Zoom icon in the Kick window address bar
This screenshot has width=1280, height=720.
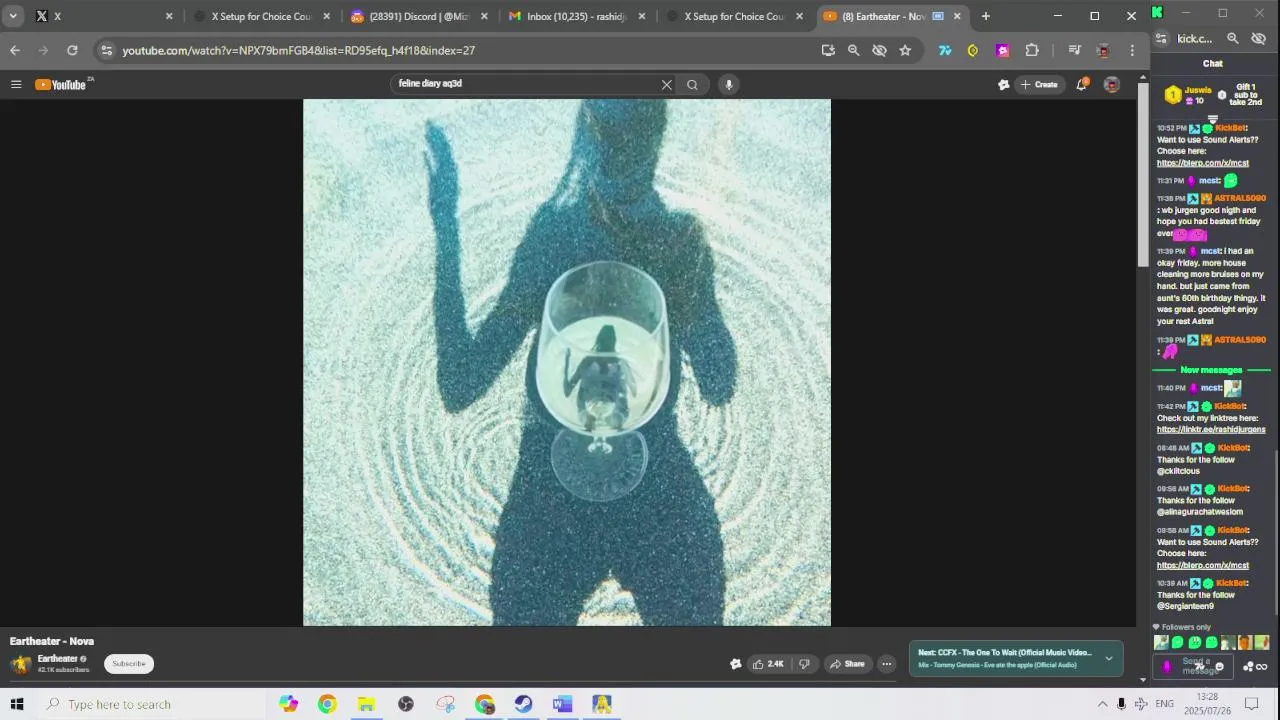point(1233,39)
